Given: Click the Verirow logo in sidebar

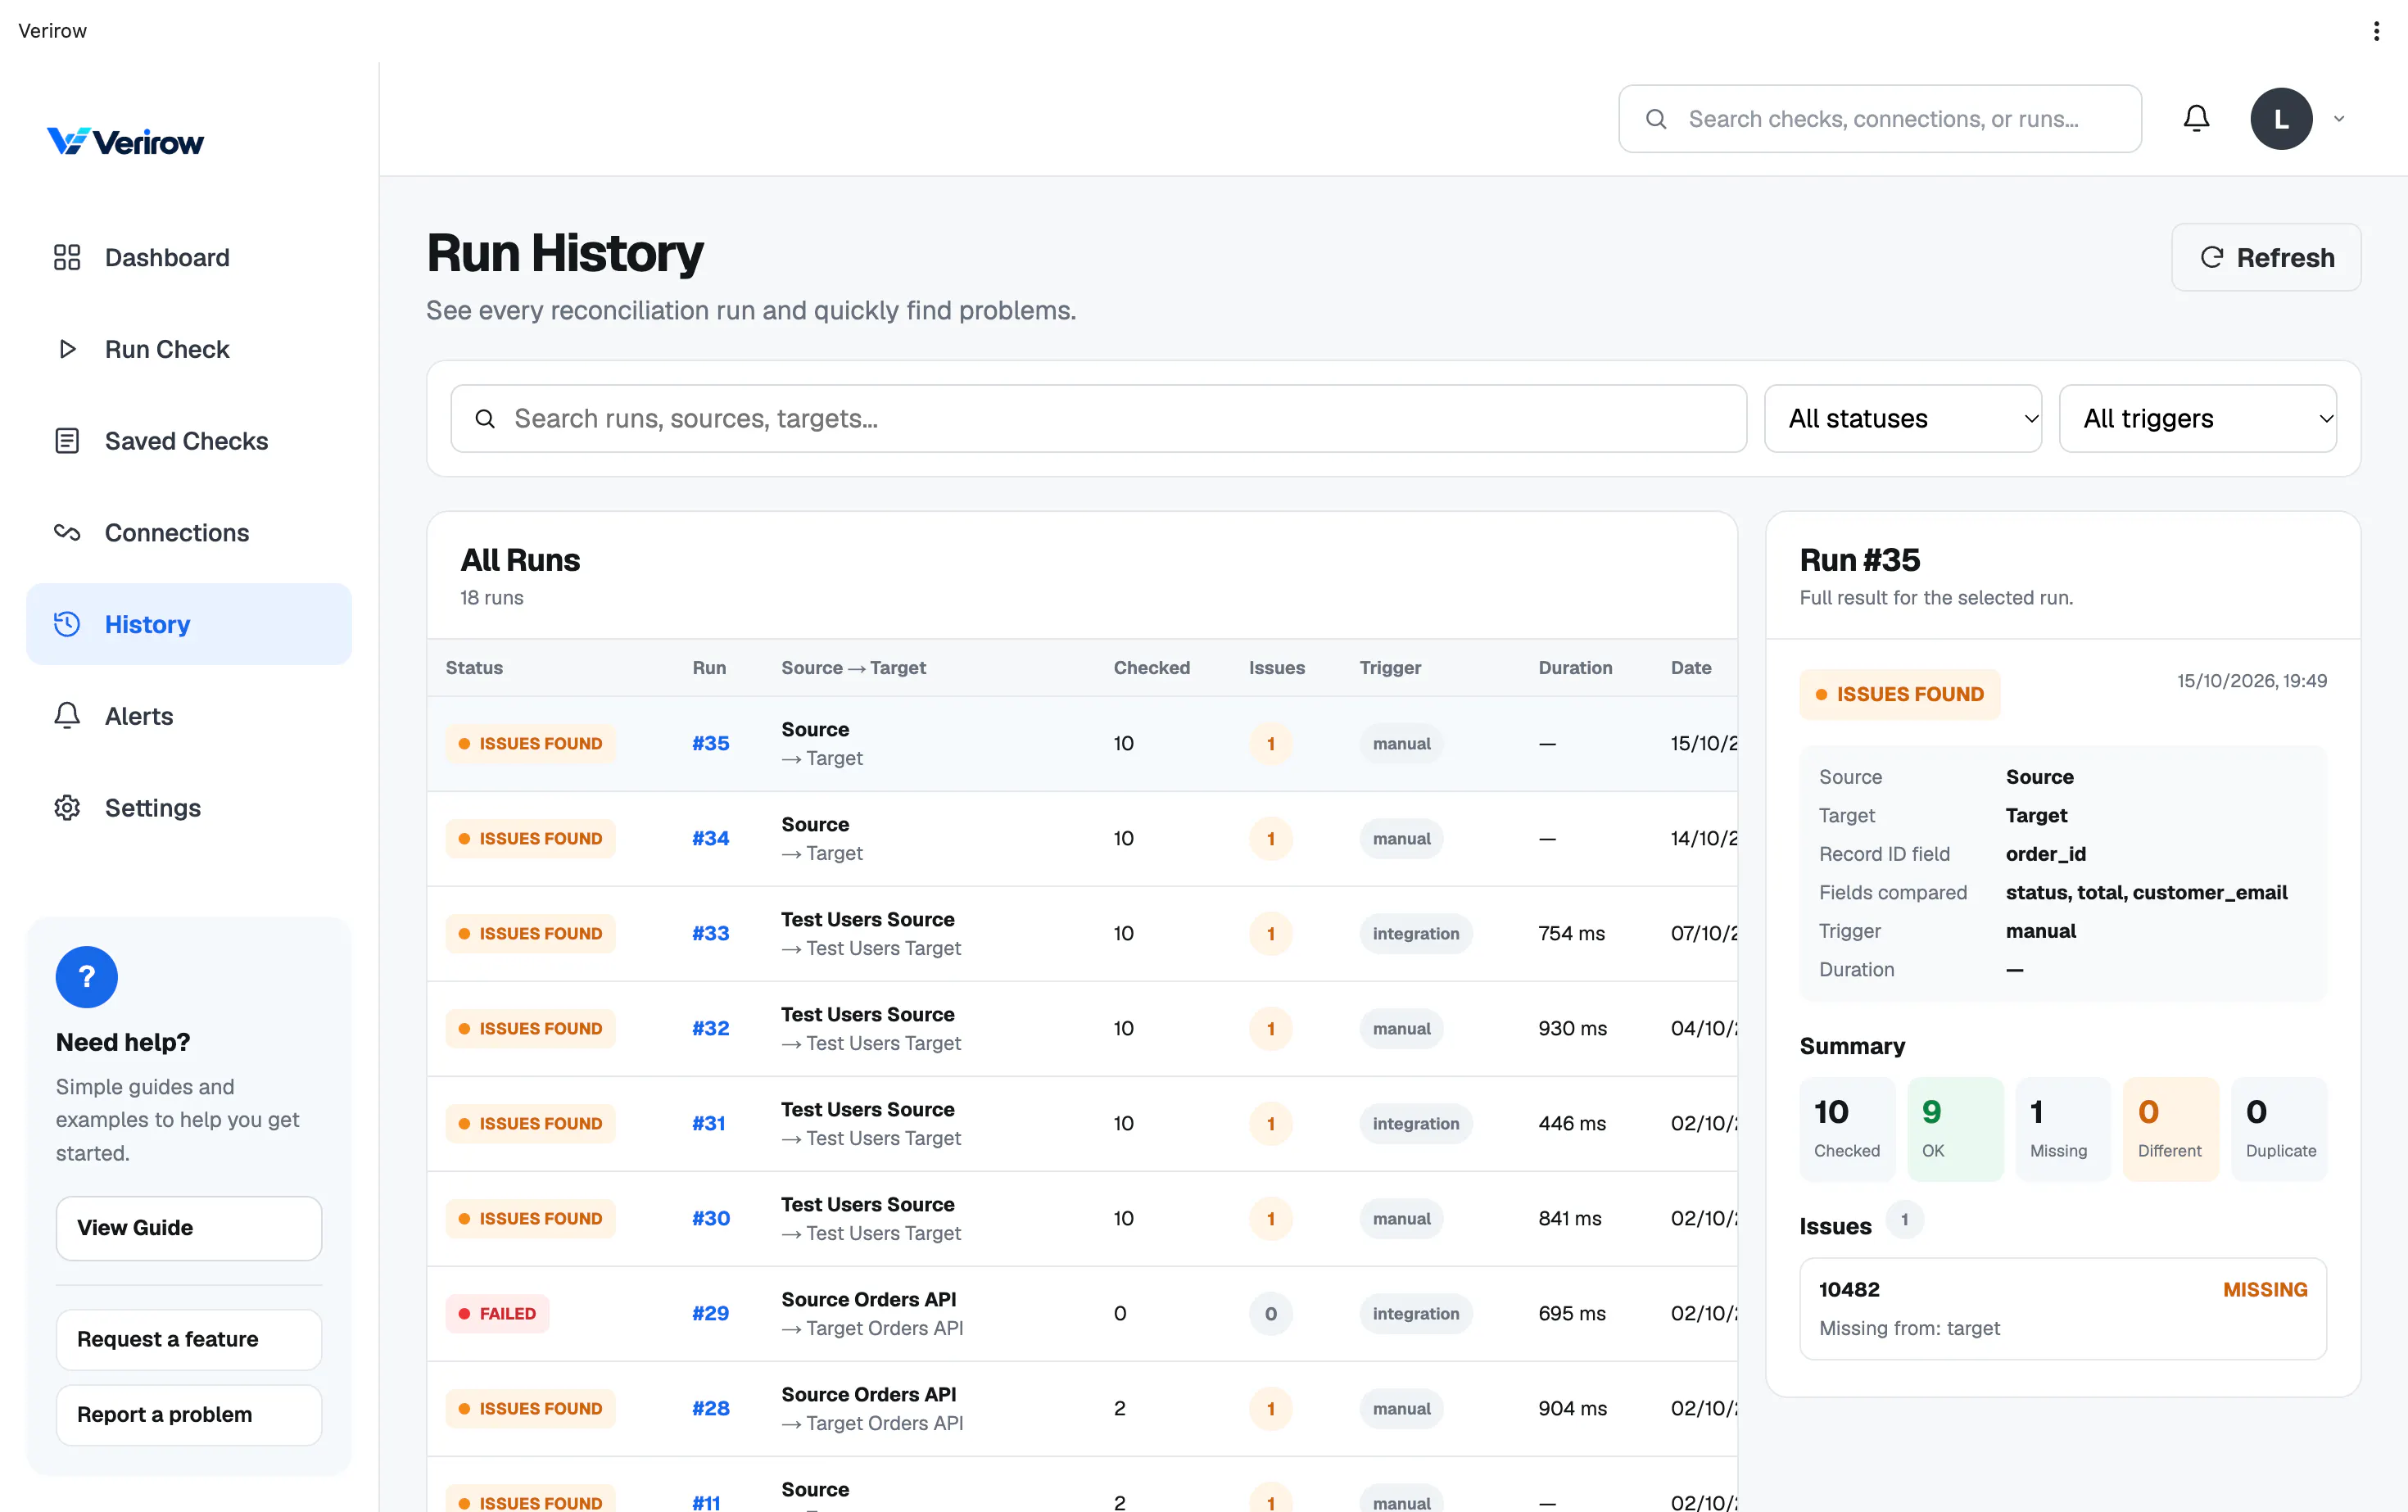Looking at the screenshot, I should [x=125, y=142].
